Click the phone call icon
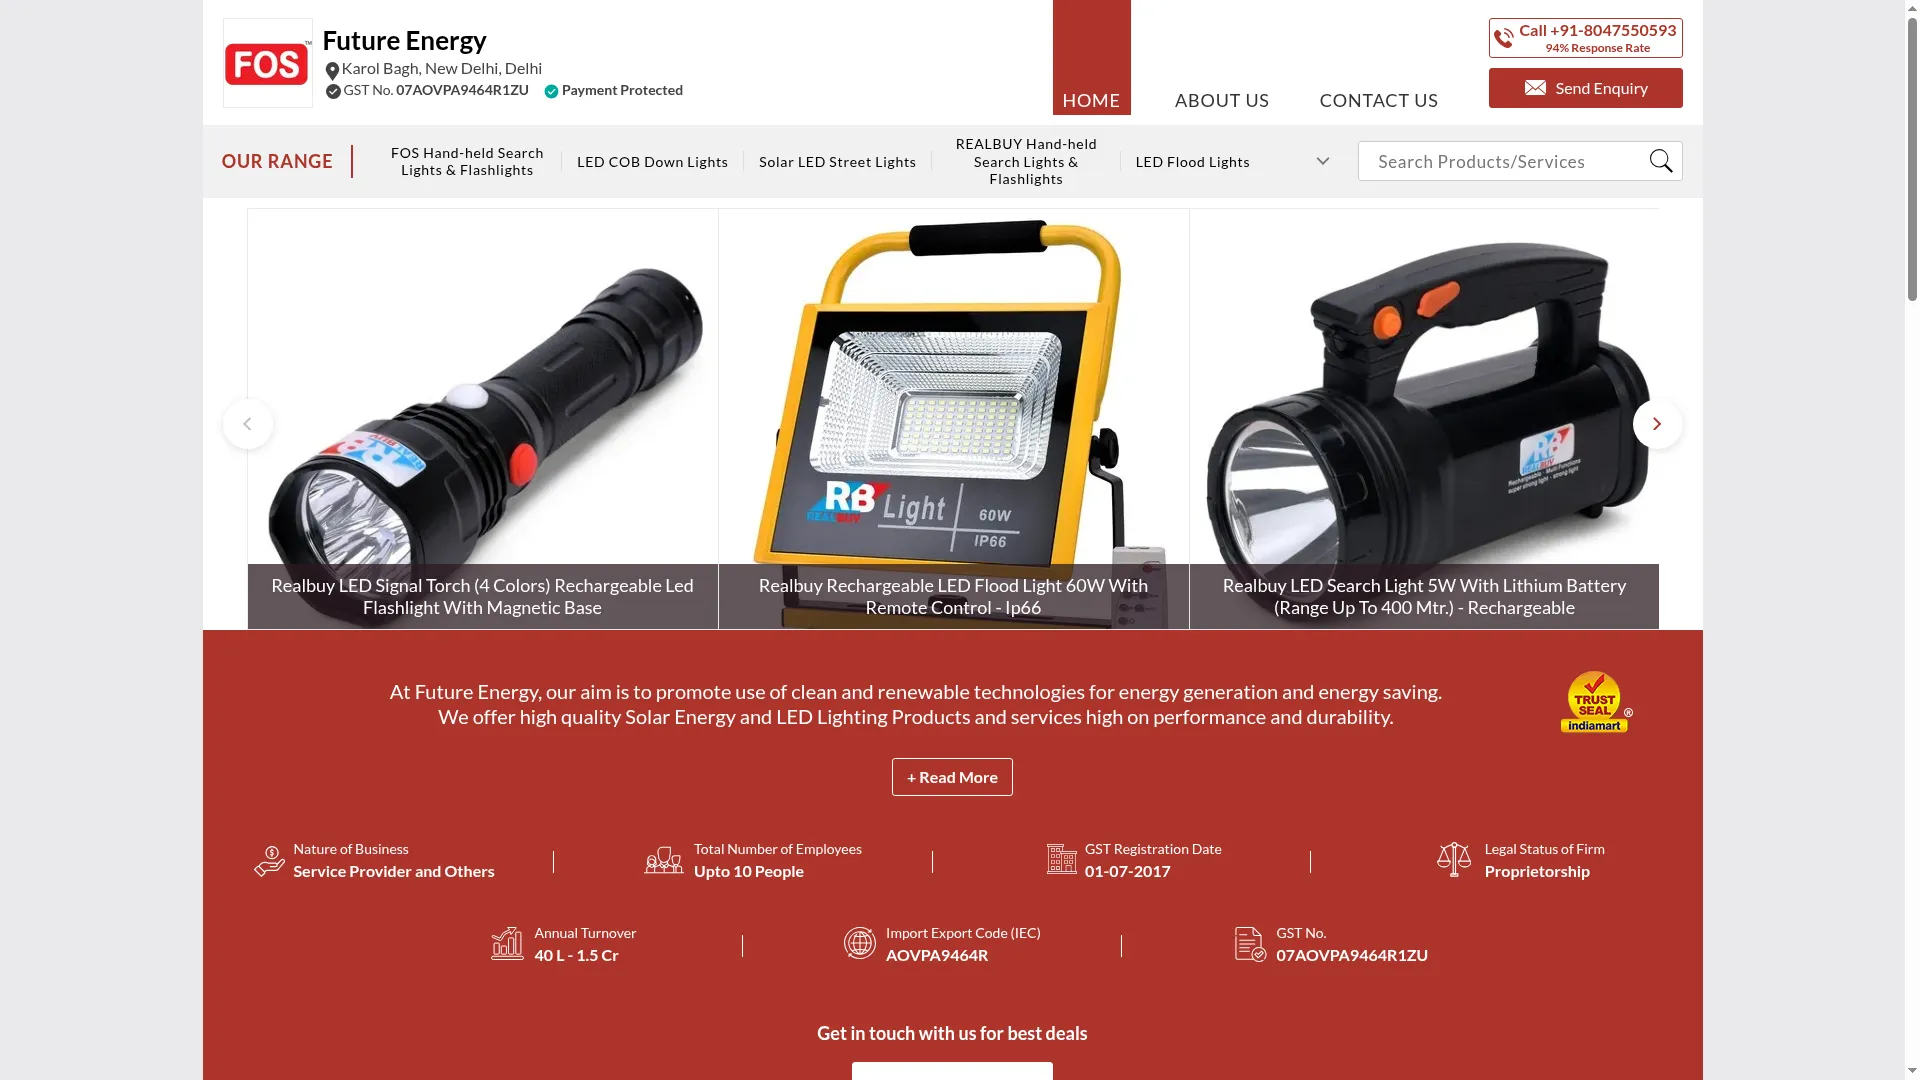1920x1080 pixels. 1504,38
